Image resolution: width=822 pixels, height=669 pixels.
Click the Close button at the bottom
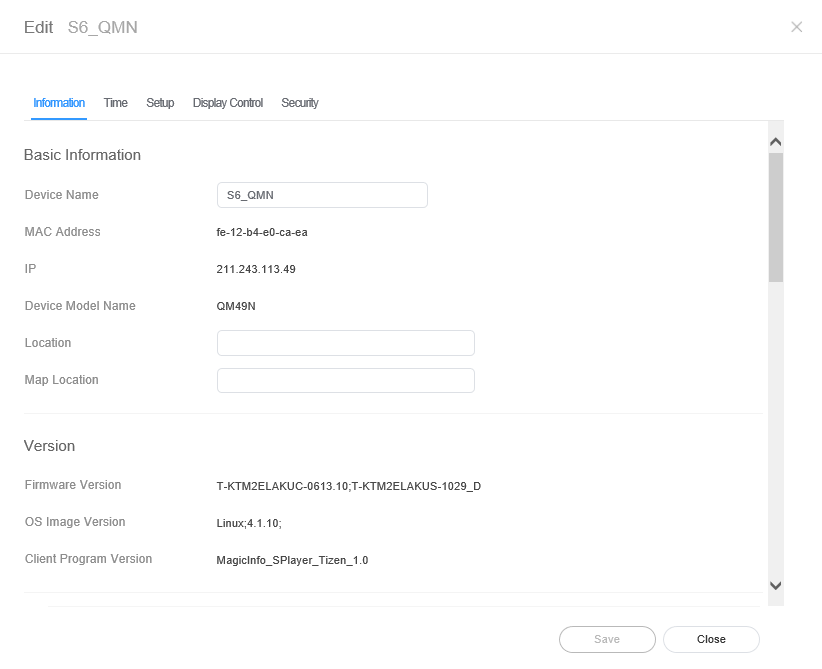pyautogui.click(x=711, y=639)
